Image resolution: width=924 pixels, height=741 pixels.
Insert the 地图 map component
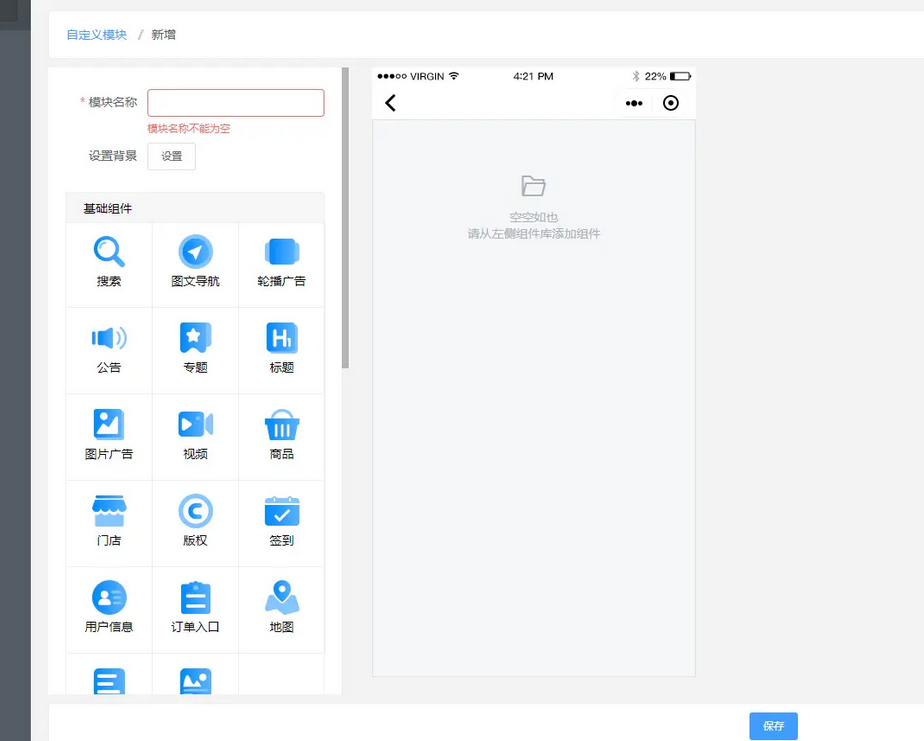(282, 608)
